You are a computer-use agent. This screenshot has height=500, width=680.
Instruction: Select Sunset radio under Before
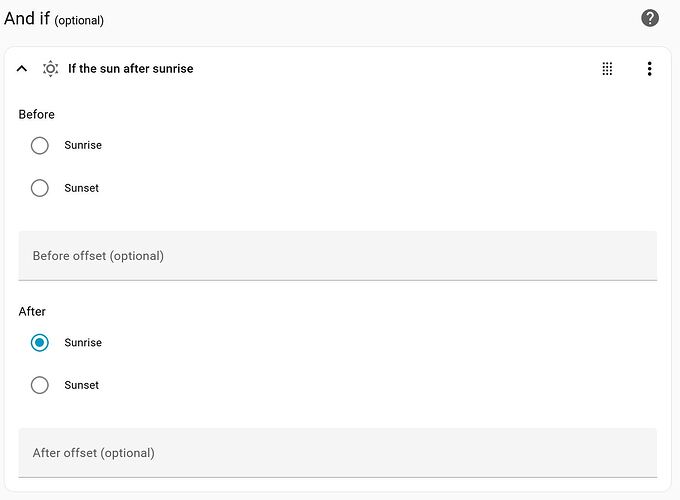[39, 188]
